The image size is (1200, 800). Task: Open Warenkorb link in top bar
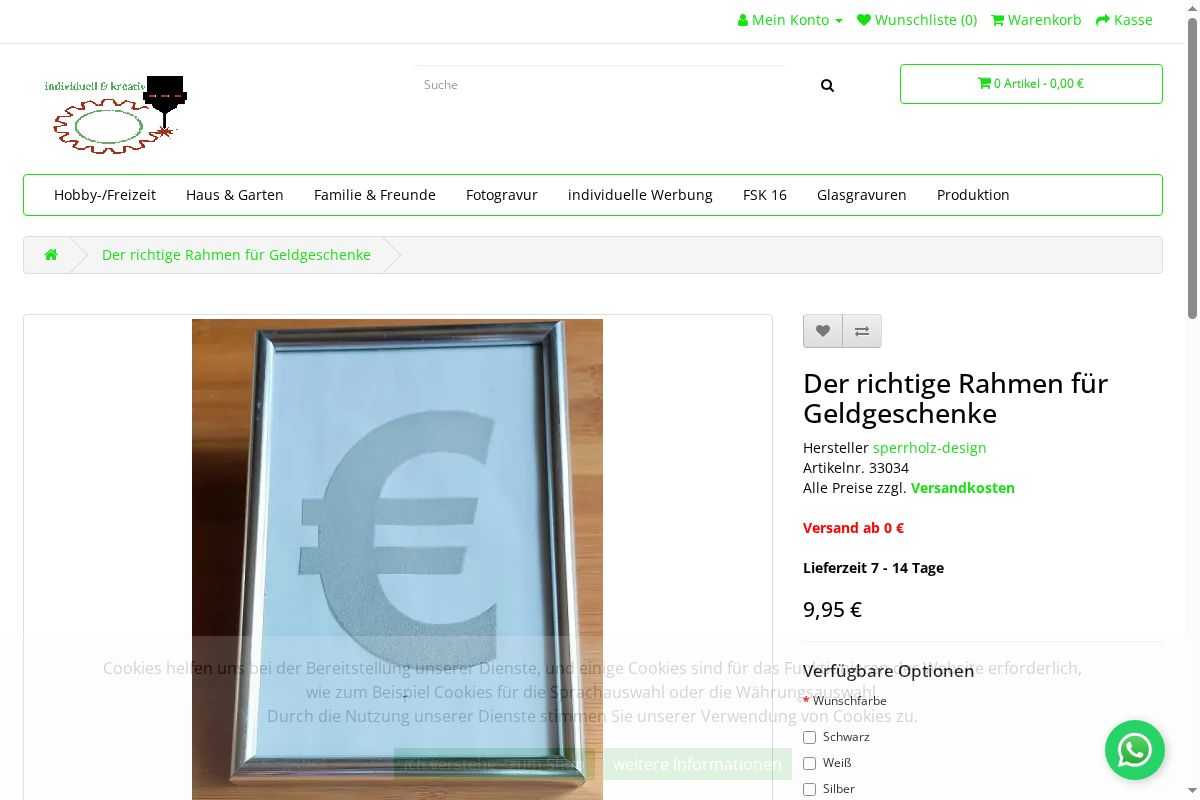pos(1036,20)
